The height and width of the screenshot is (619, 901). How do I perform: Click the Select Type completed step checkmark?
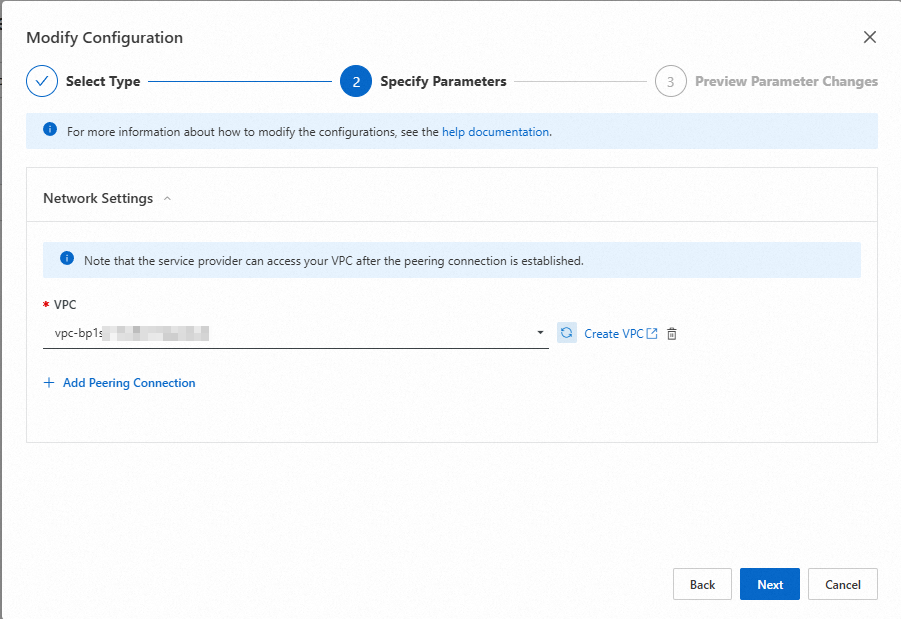[42, 81]
